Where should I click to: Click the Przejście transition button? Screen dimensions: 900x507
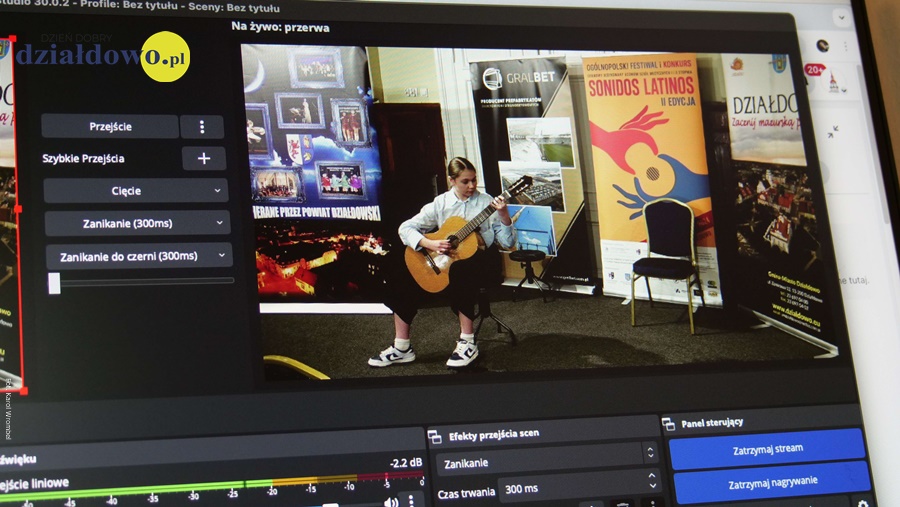110,126
